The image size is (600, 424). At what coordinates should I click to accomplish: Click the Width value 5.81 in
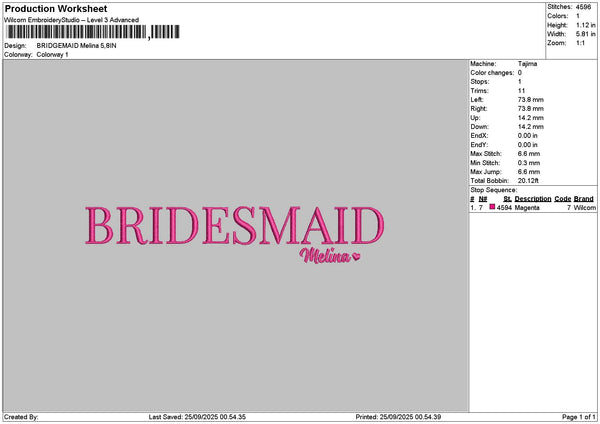585,34
